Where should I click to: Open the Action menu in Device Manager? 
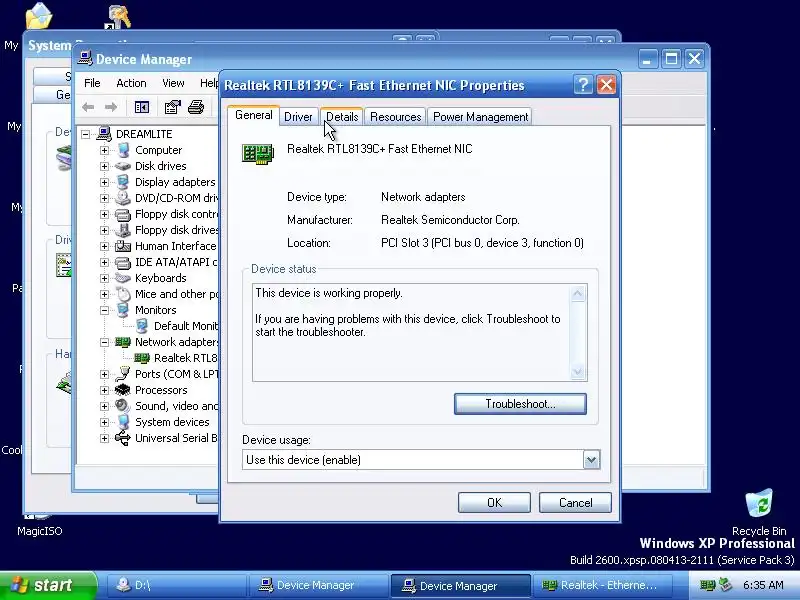131,83
